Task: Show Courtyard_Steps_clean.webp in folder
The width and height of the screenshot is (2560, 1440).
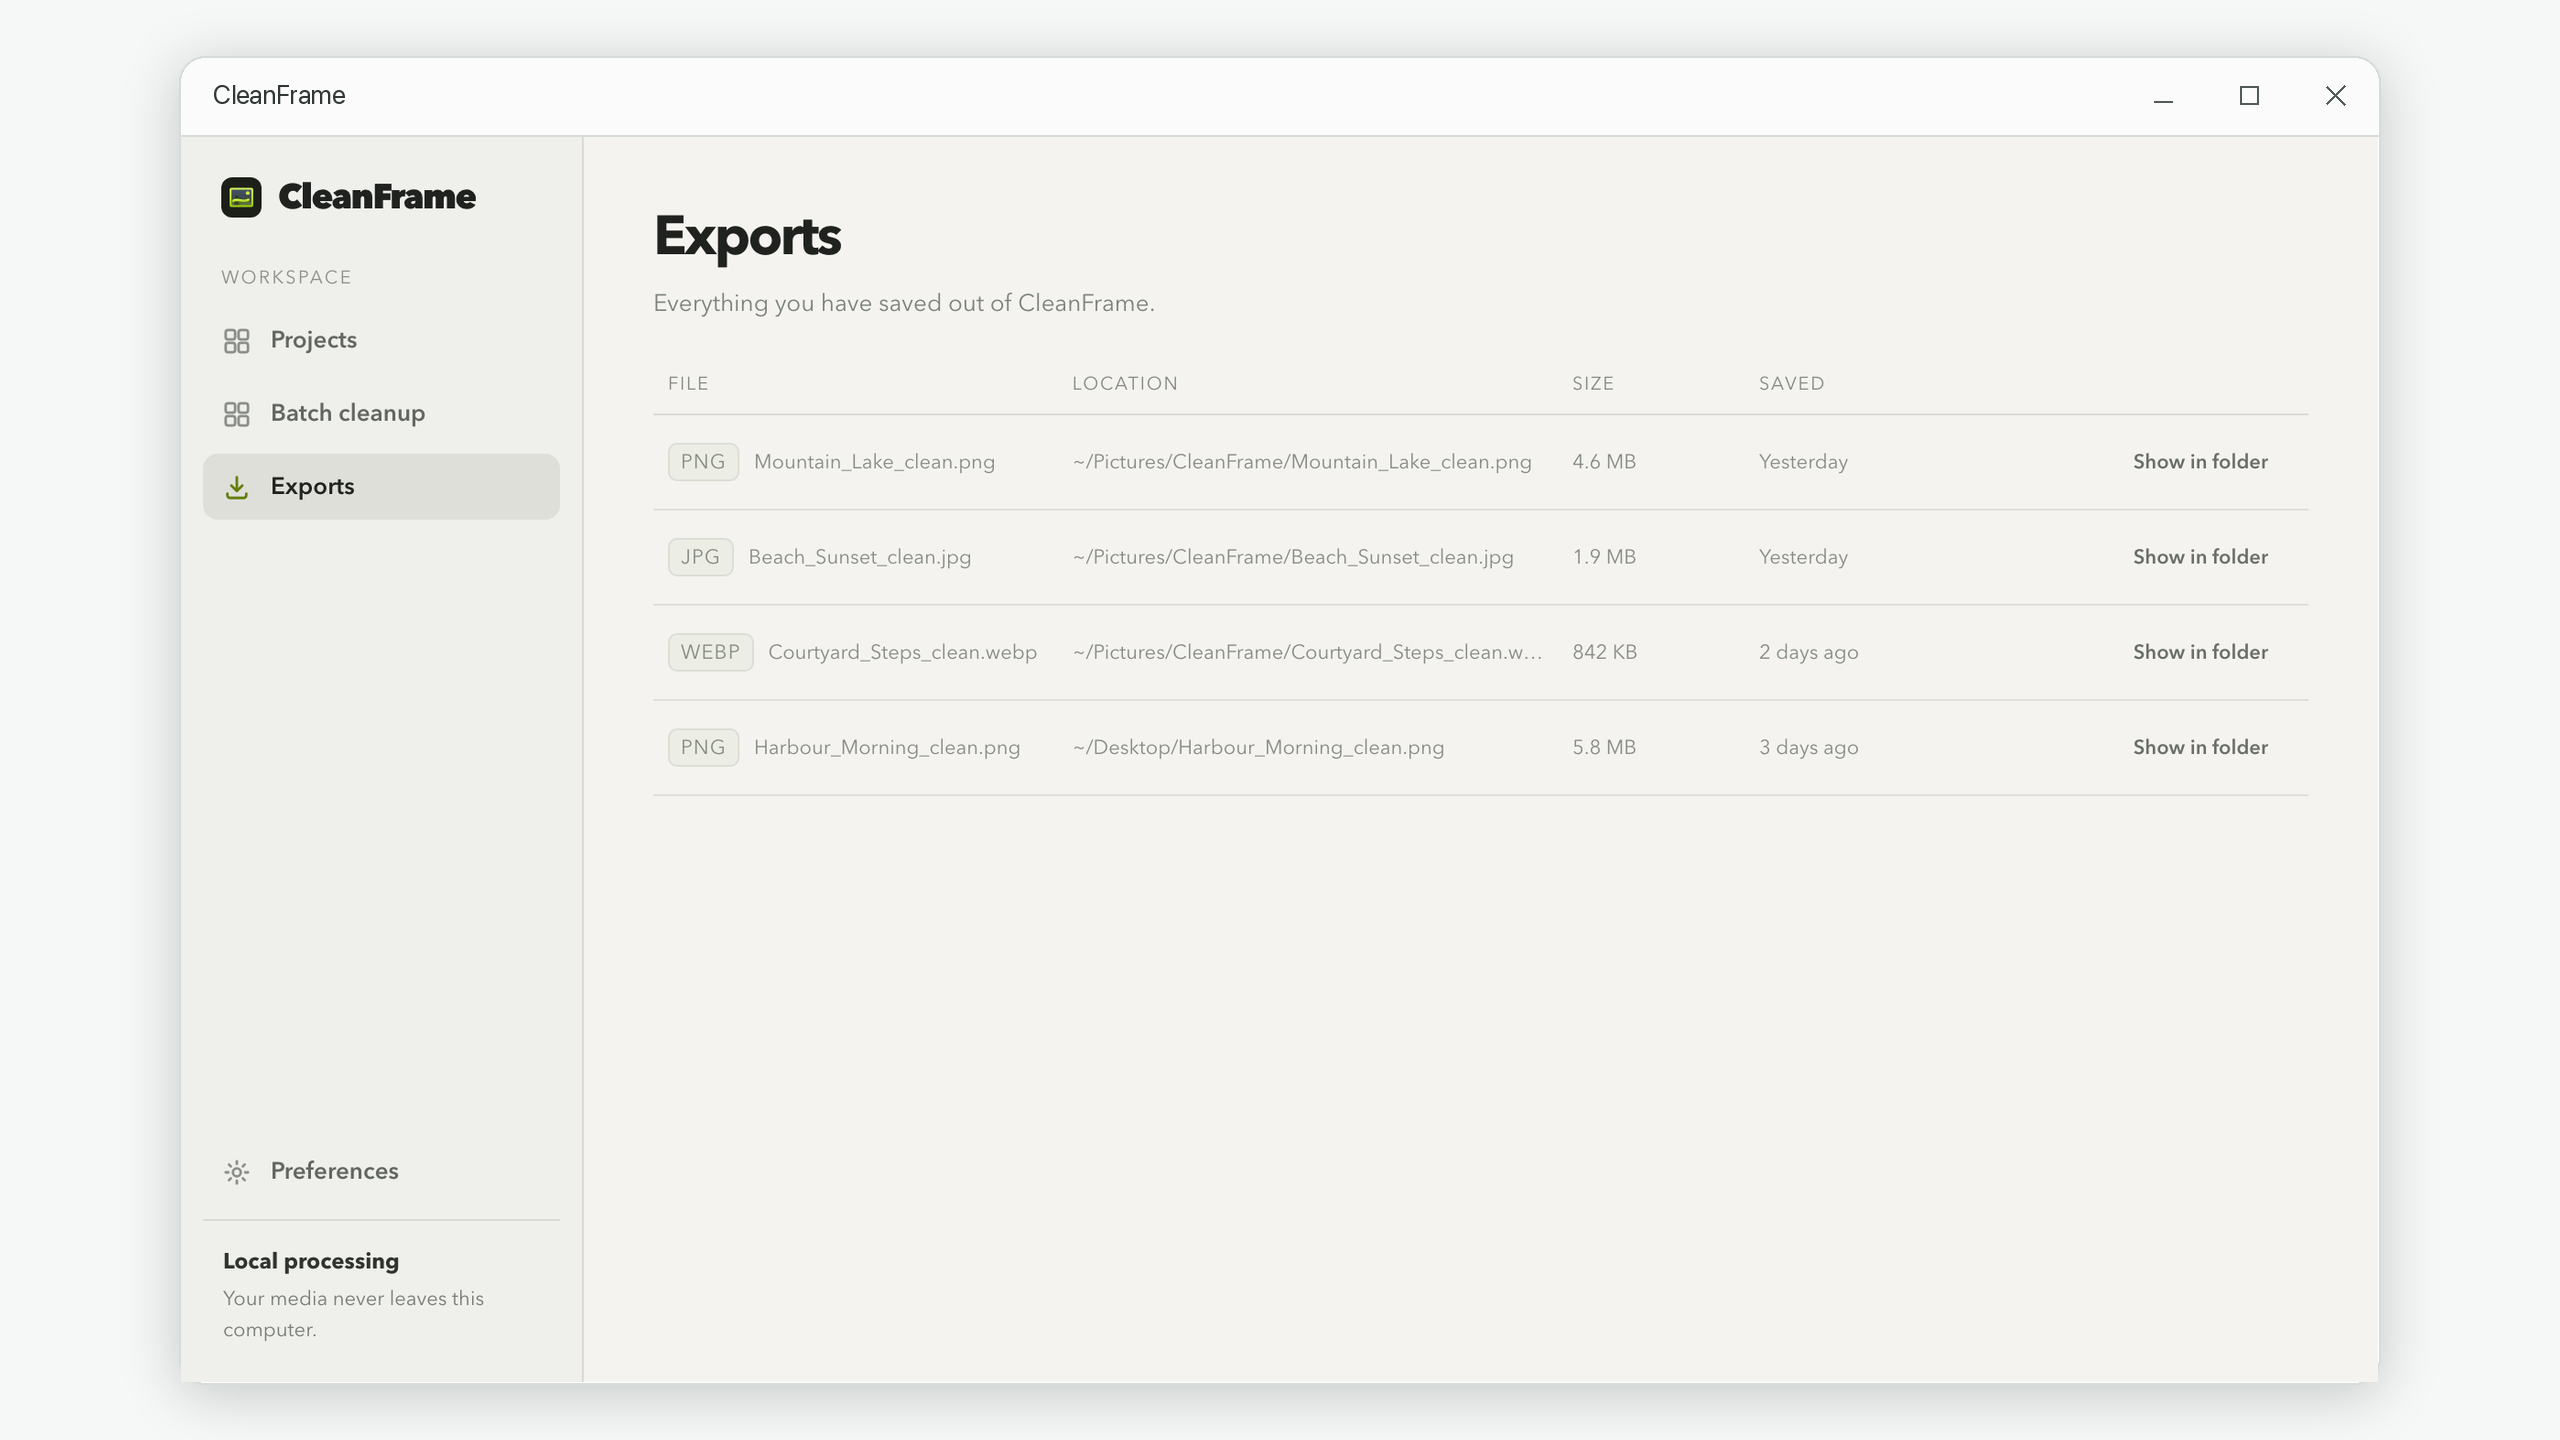Action: pos(2200,652)
